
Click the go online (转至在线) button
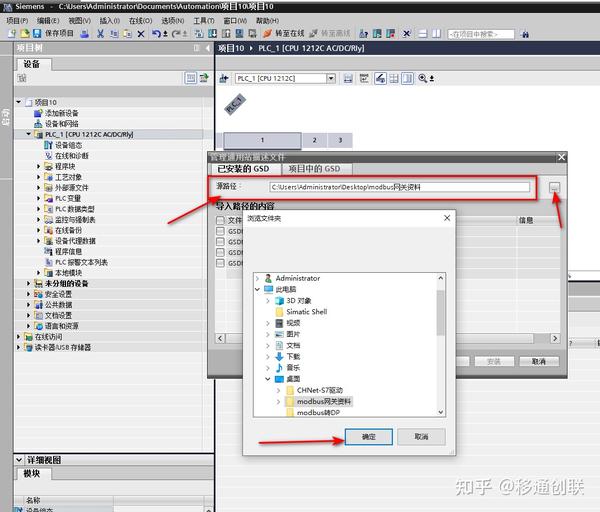click(284, 34)
